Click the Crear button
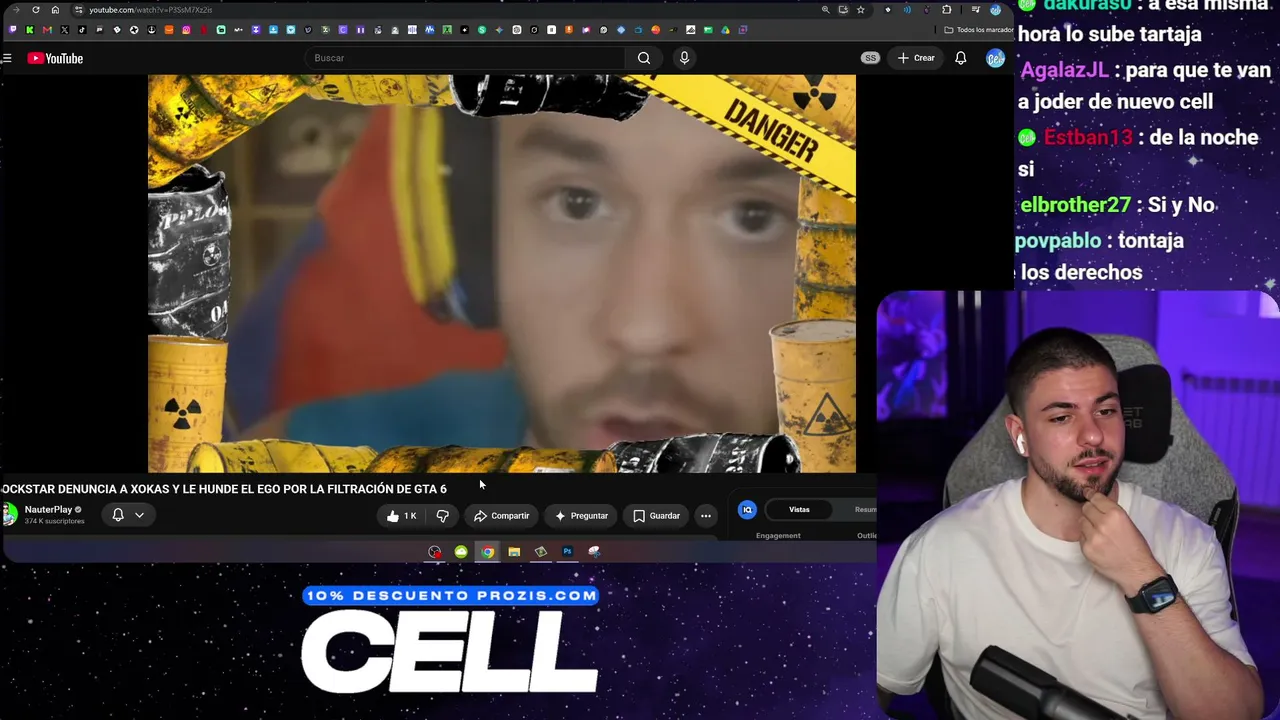The image size is (1280, 720). [916, 58]
